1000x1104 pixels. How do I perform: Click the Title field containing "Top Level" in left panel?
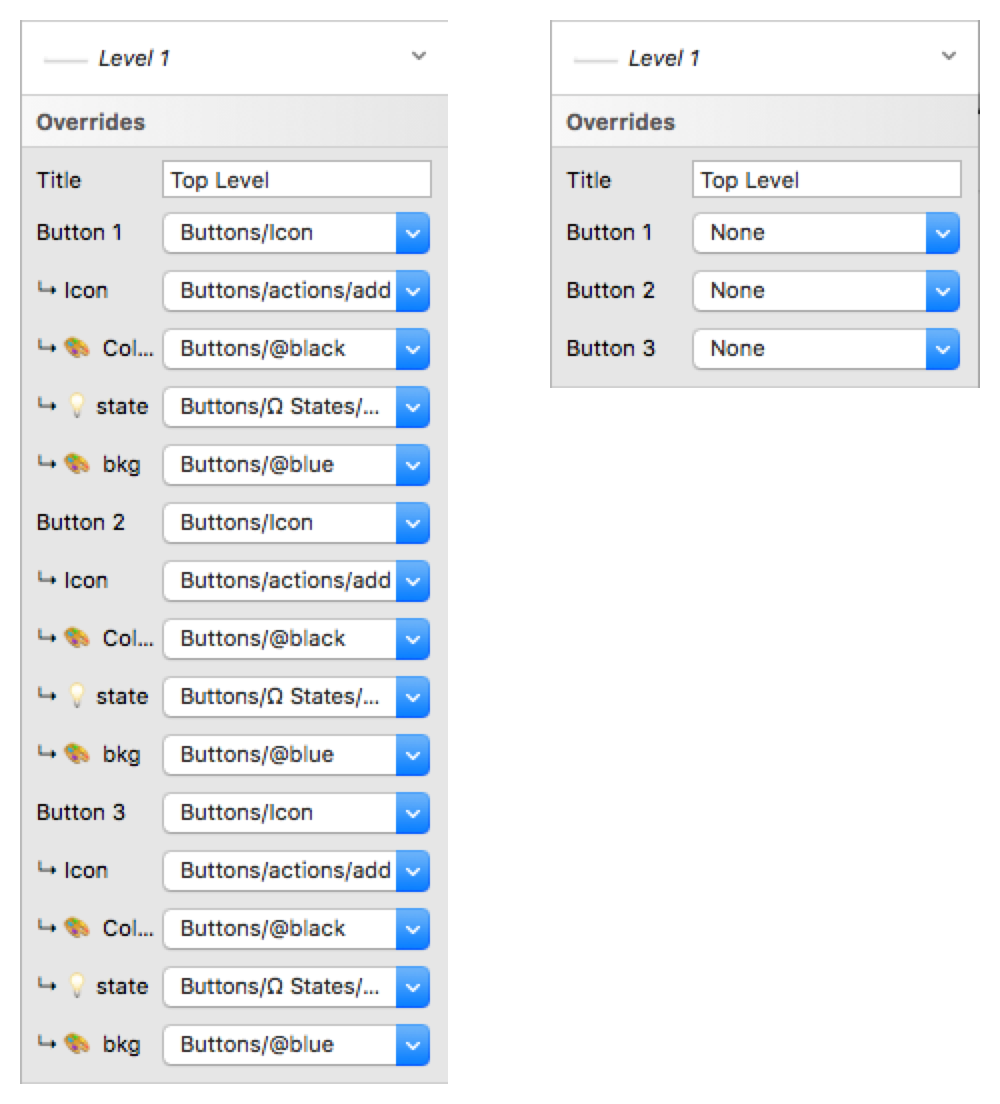click(295, 180)
